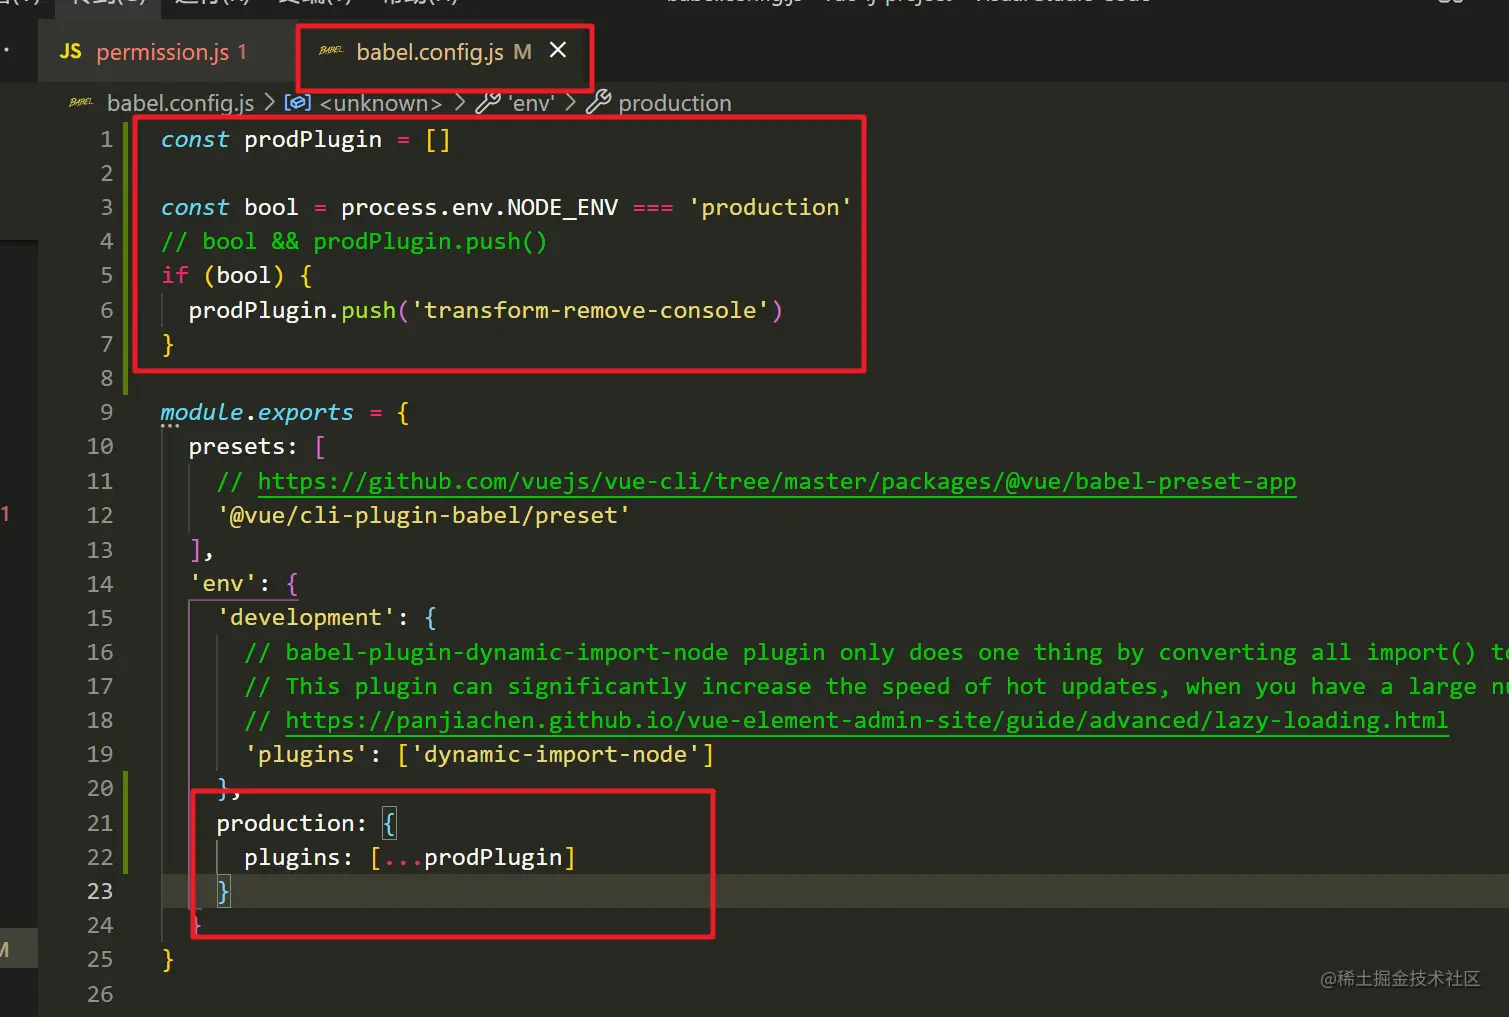Open the vue-cli GitHub link in comment

click(x=777, y=482)
